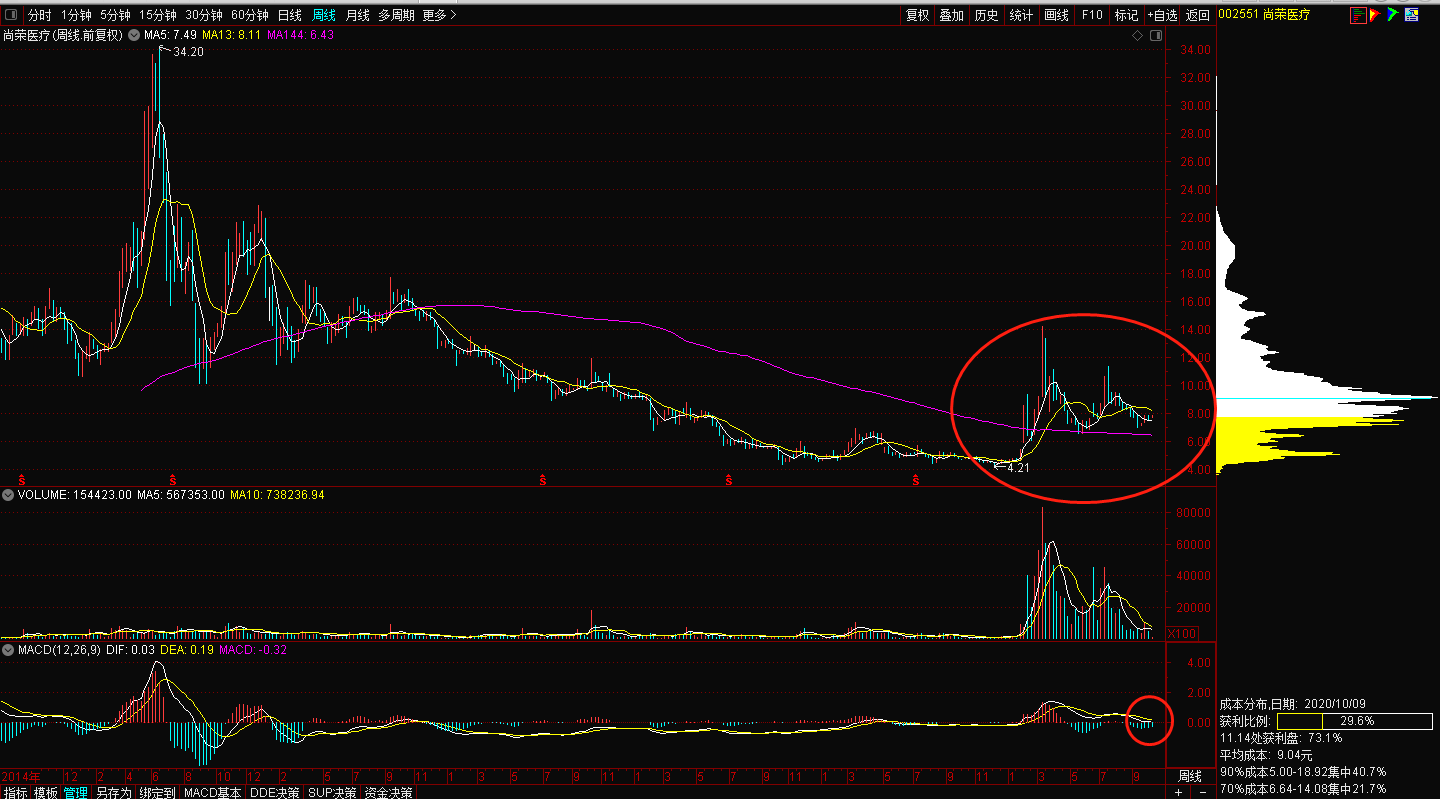Click the blue-green flag icon at top right
This screenshot has width=1440, height=799.
coord(1392,15)
